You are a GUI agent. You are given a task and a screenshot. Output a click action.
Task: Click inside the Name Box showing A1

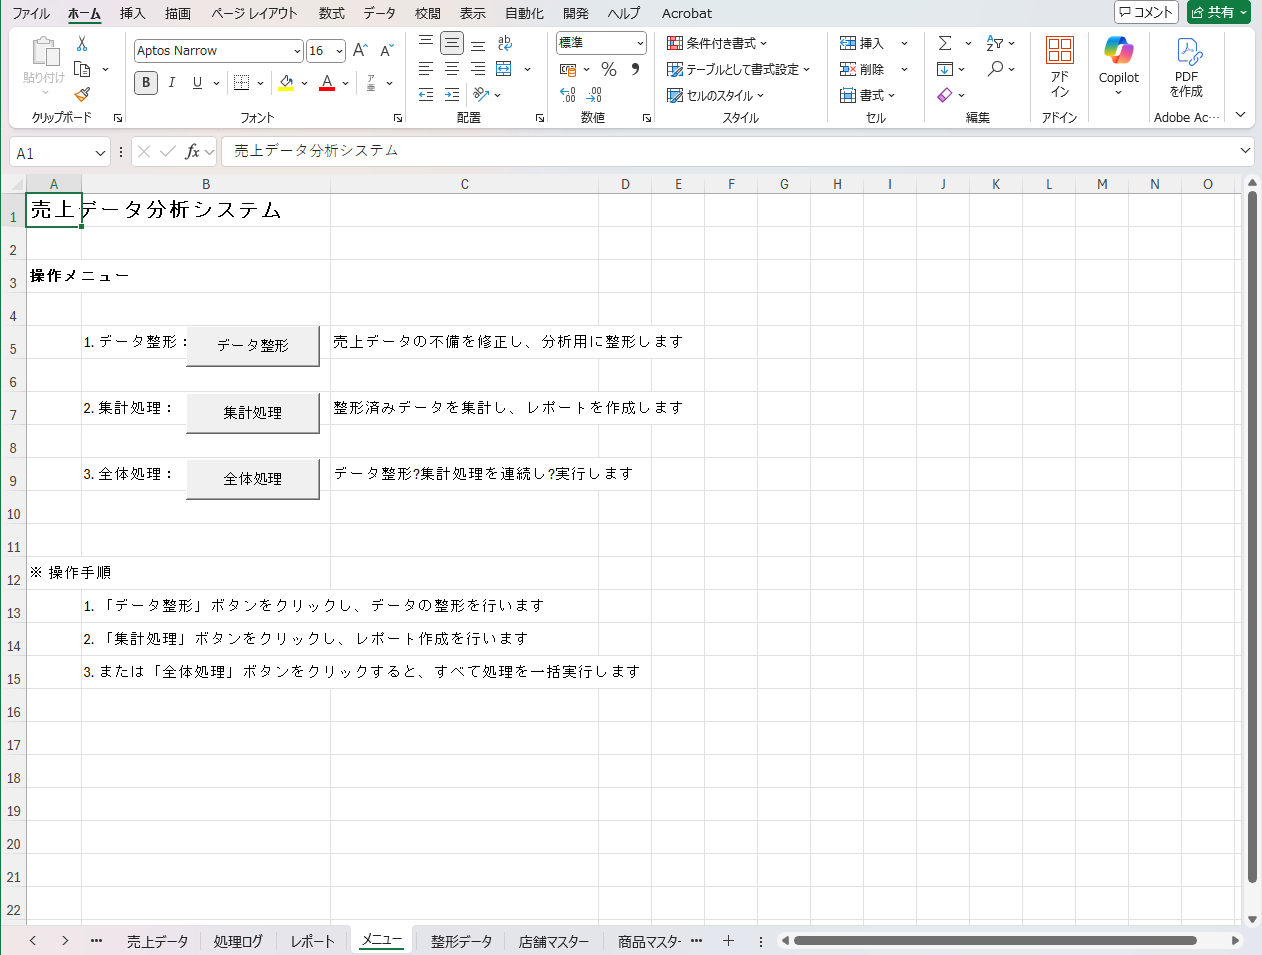coord(50,151)
